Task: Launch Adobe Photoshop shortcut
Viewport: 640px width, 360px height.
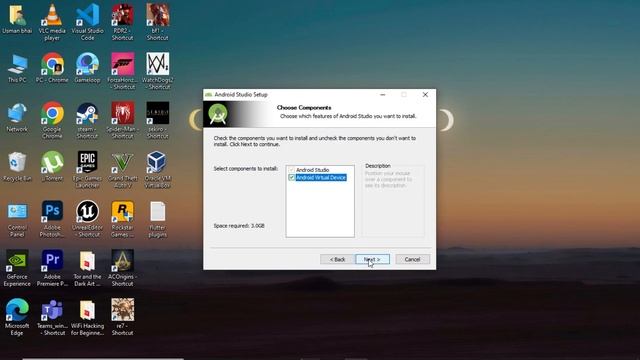Action: 52,211
